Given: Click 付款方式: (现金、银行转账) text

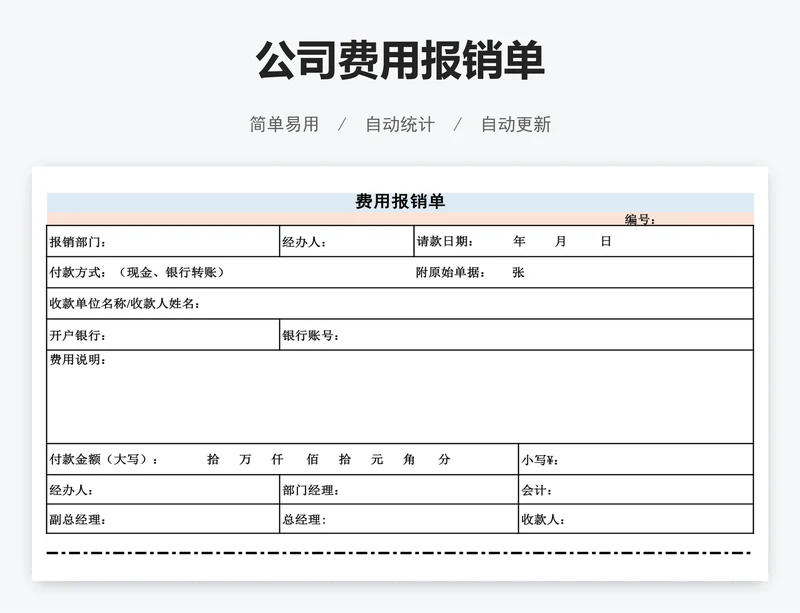Looking at the screenshot, I should tap(137, 273).
